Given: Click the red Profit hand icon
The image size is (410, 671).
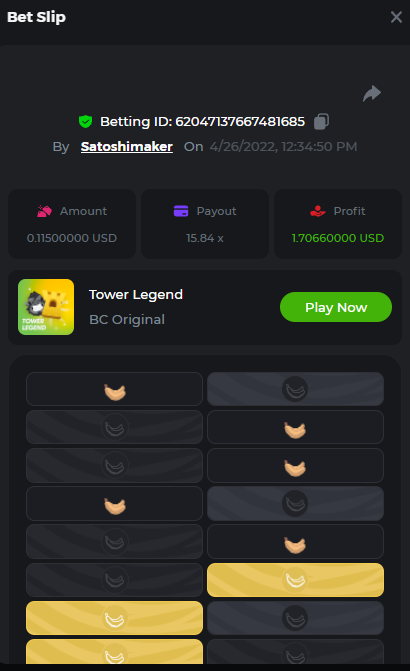Looking at the screenshot, I should tap(318, 211).
